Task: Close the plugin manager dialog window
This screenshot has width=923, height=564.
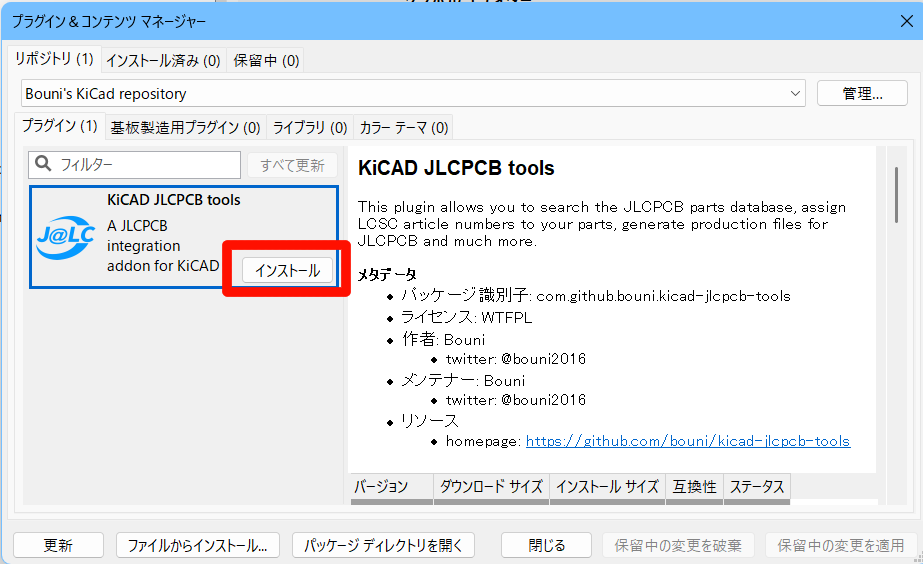Action: [907, 22]
